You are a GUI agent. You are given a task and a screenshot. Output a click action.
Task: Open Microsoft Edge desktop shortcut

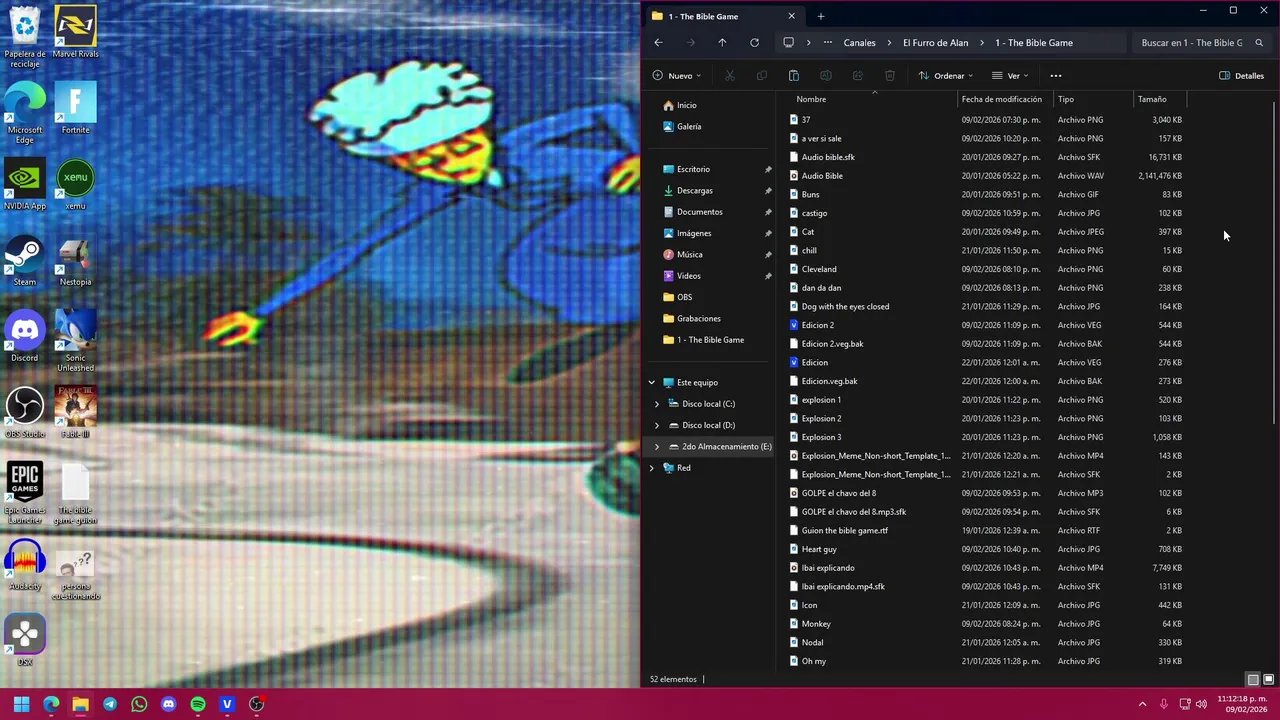point(25,114)
